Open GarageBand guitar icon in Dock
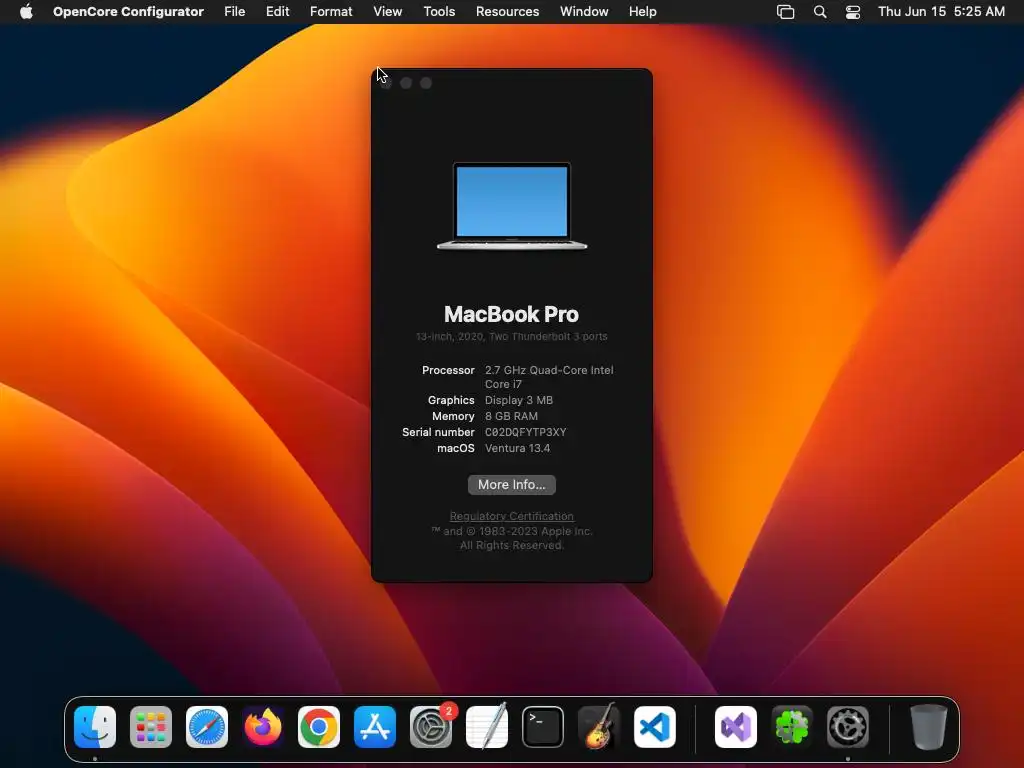Screen dimensions: 1024x768 (599, 727)
